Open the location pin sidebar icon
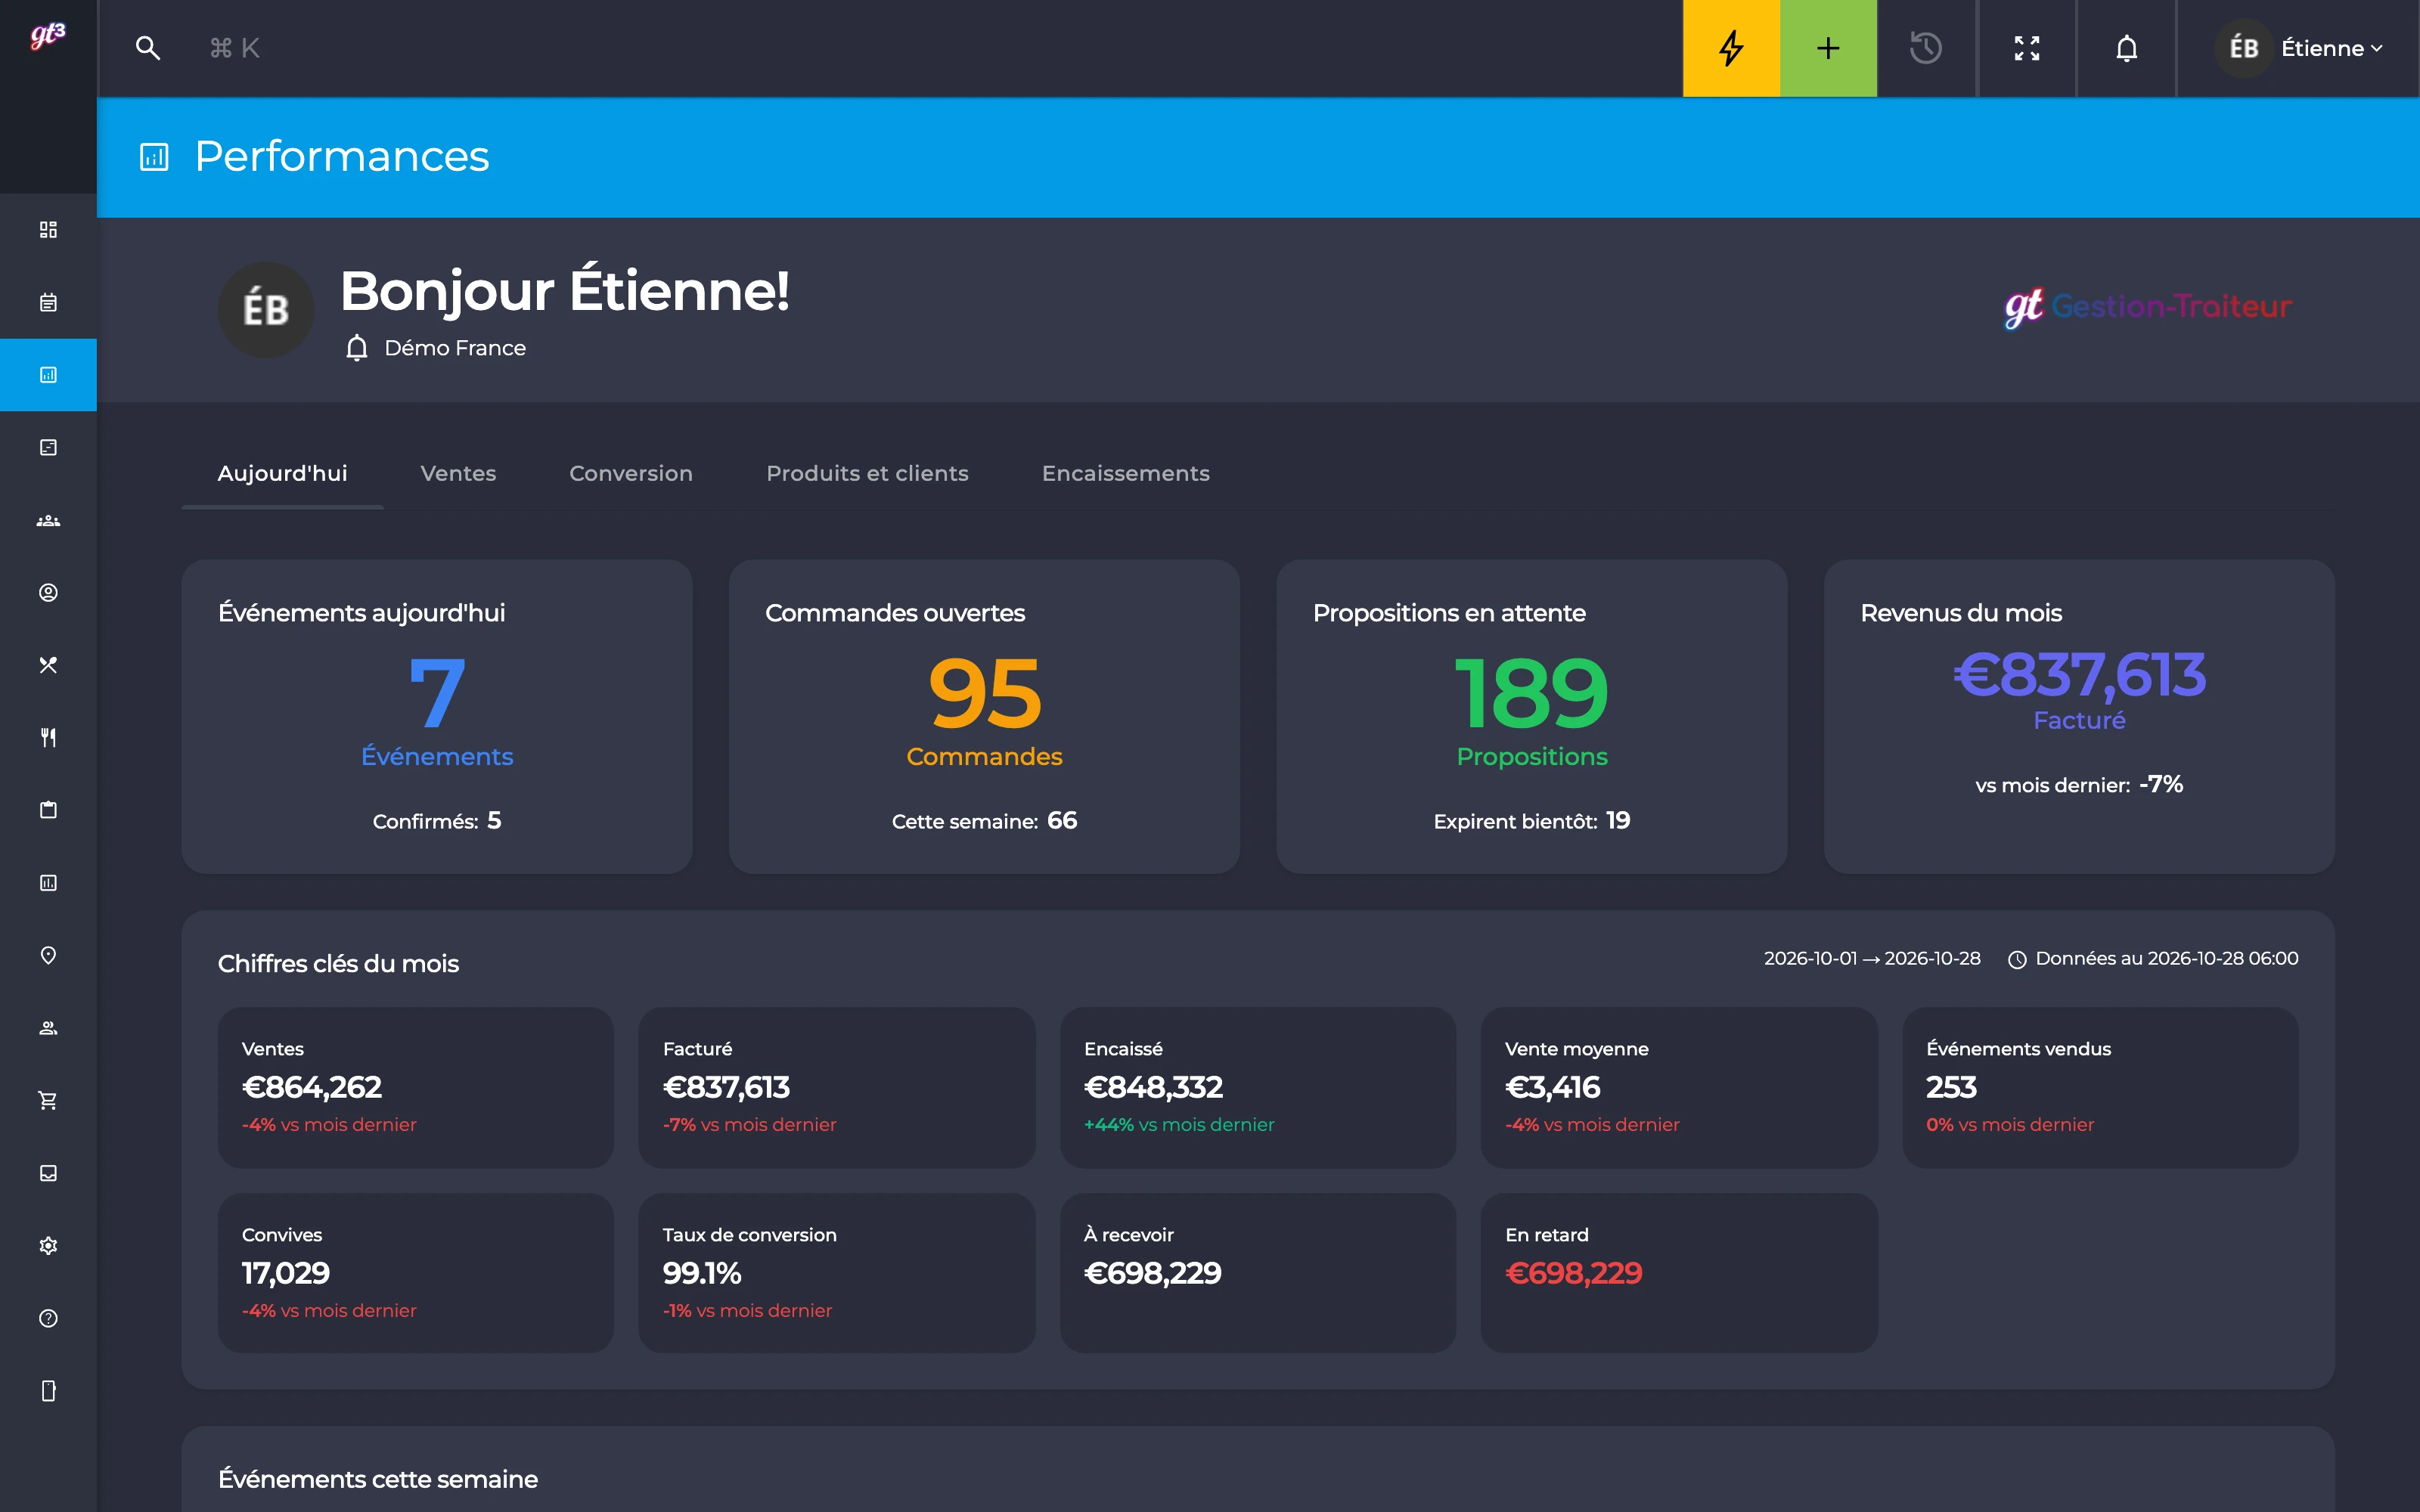 [x=48, y=955]
